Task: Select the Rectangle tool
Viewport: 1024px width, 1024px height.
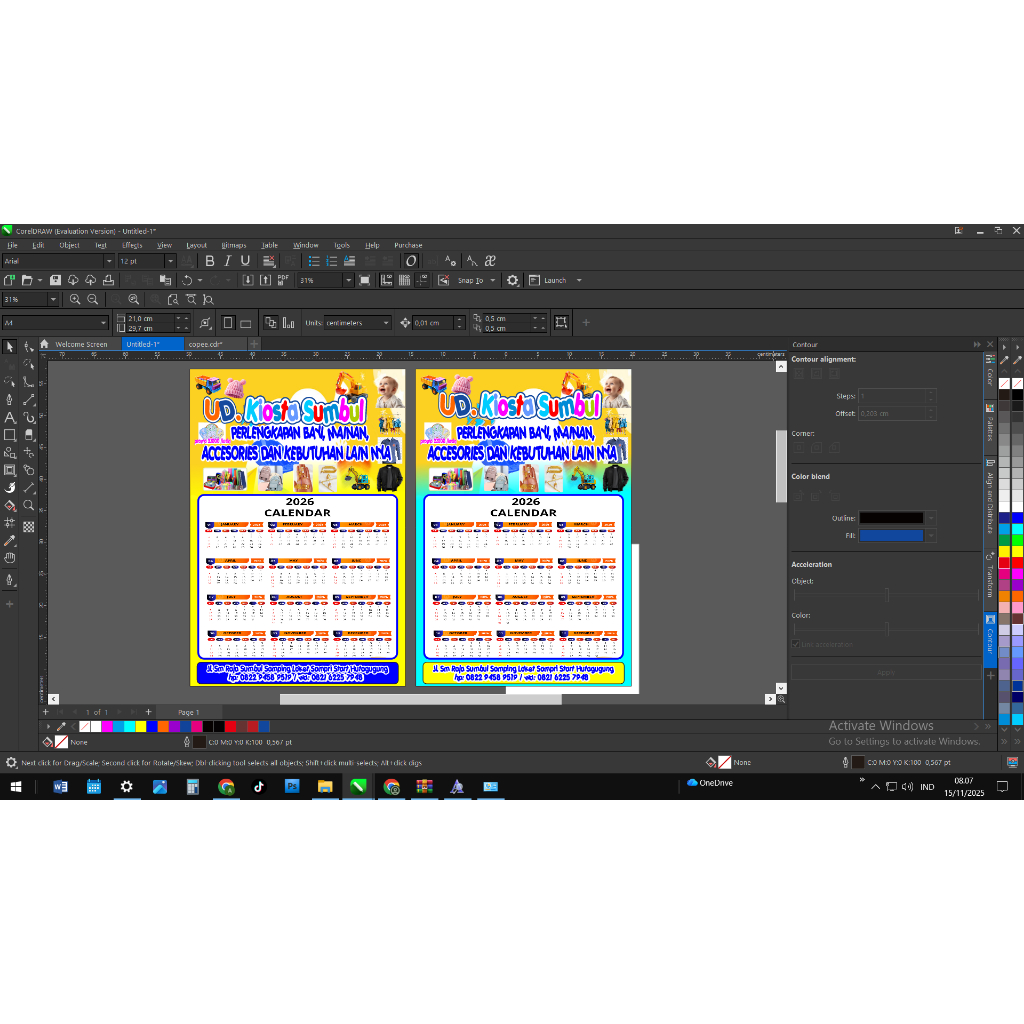Action: [9, 435]
